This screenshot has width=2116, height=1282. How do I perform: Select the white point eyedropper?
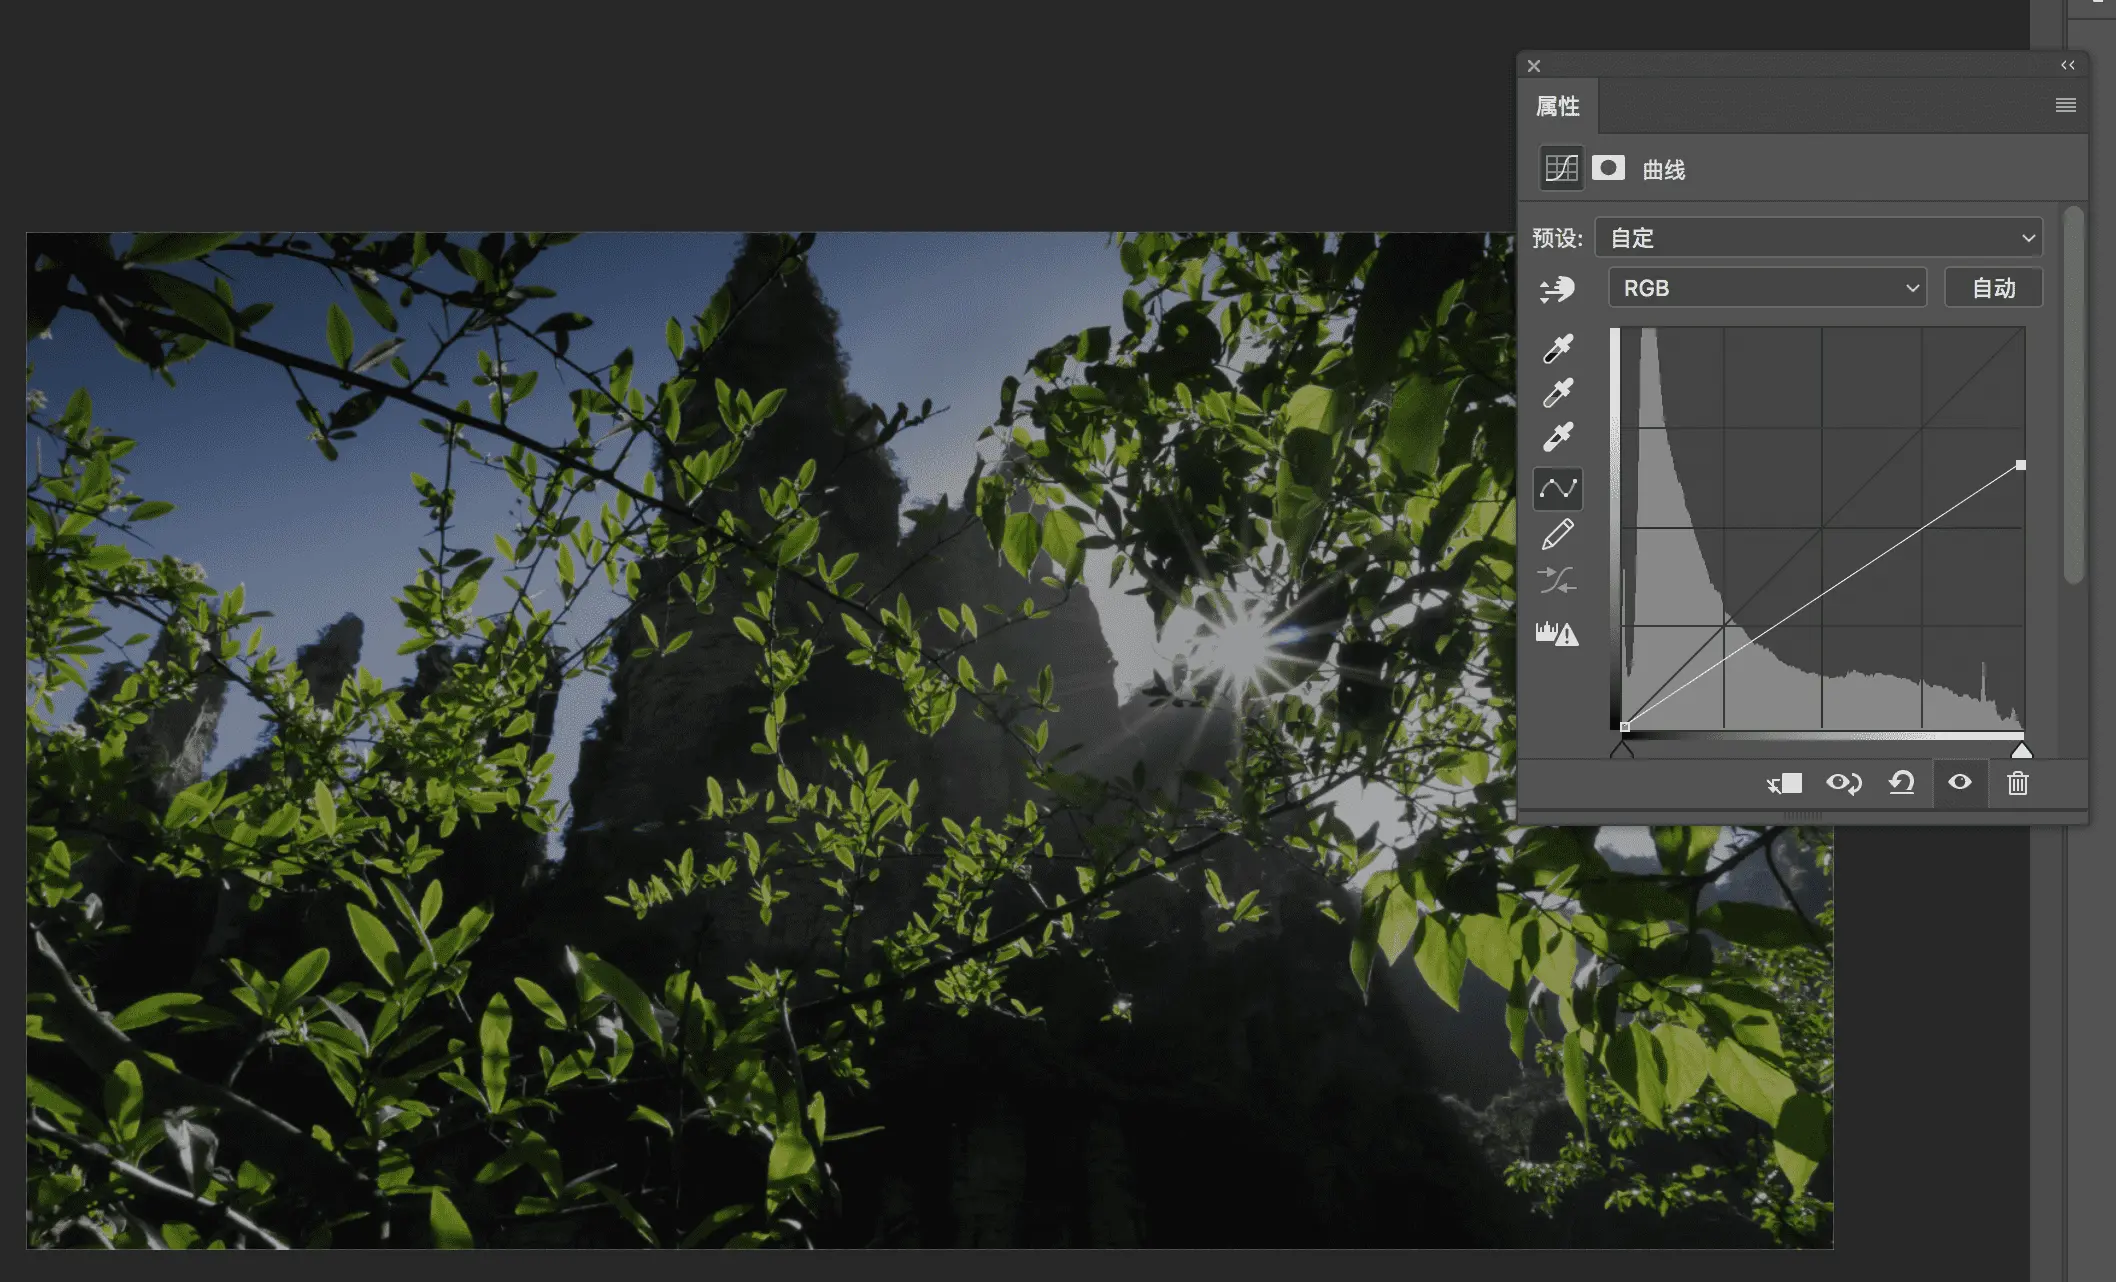click(x=1557, y=437)
